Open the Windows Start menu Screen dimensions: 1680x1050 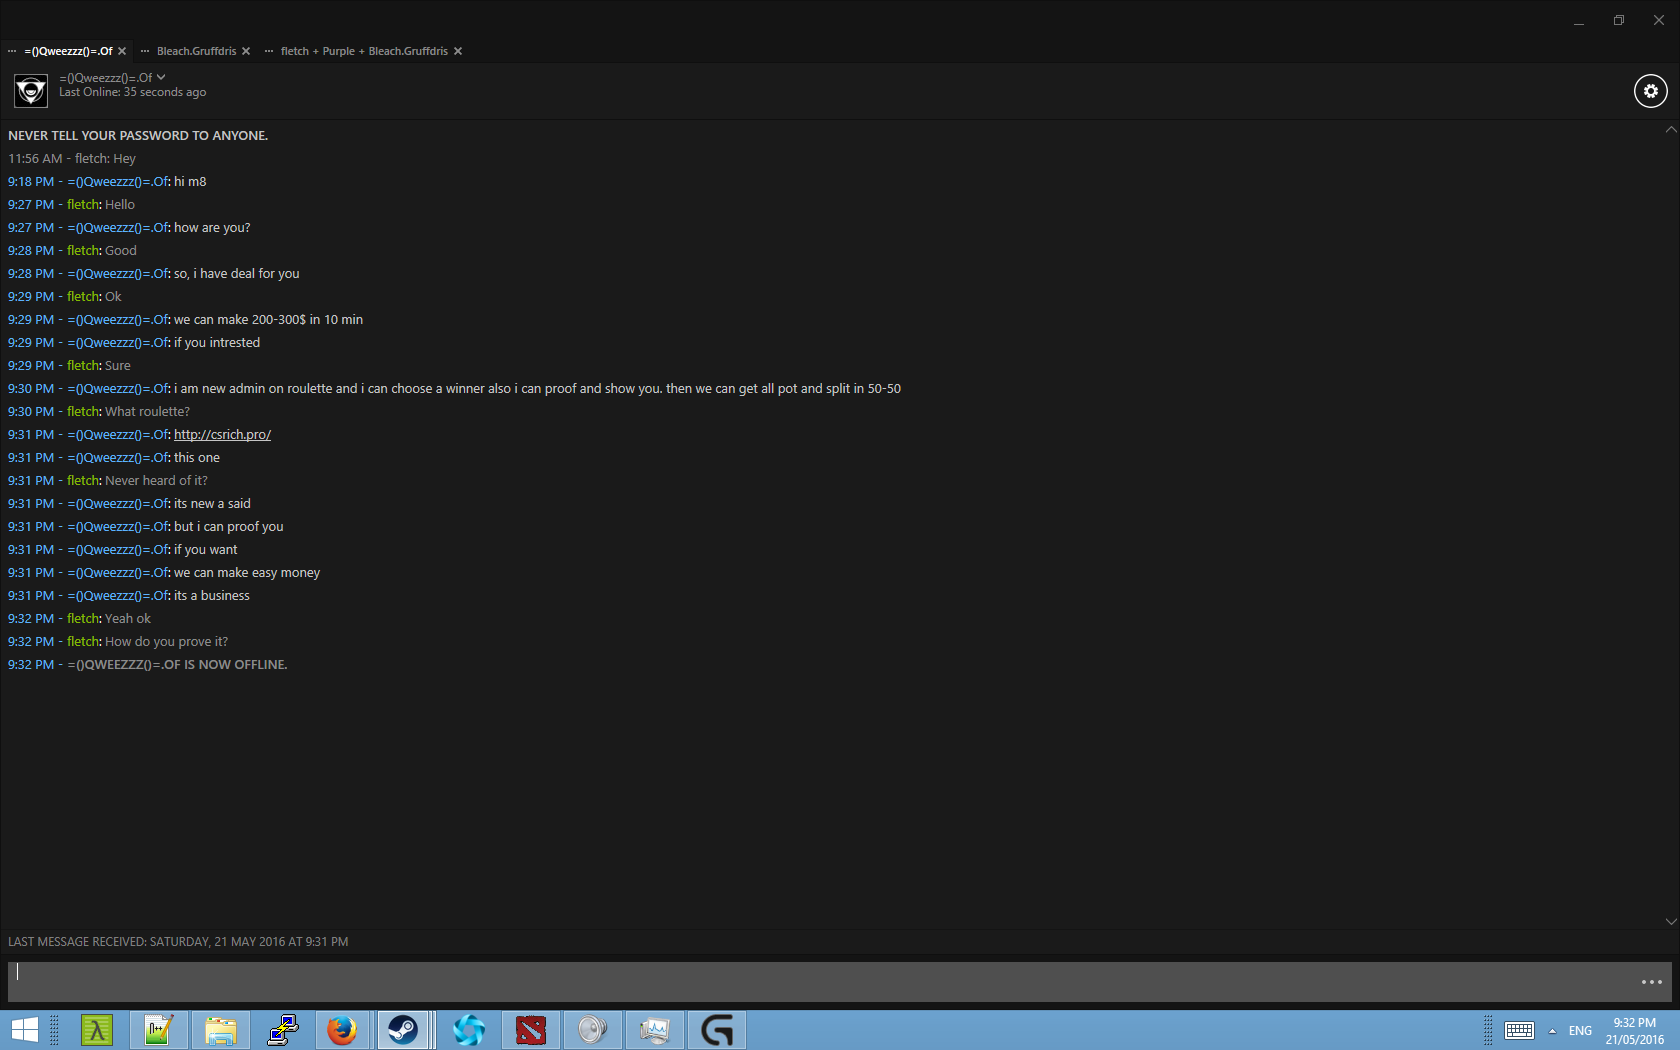click(x=24, y=1030)
